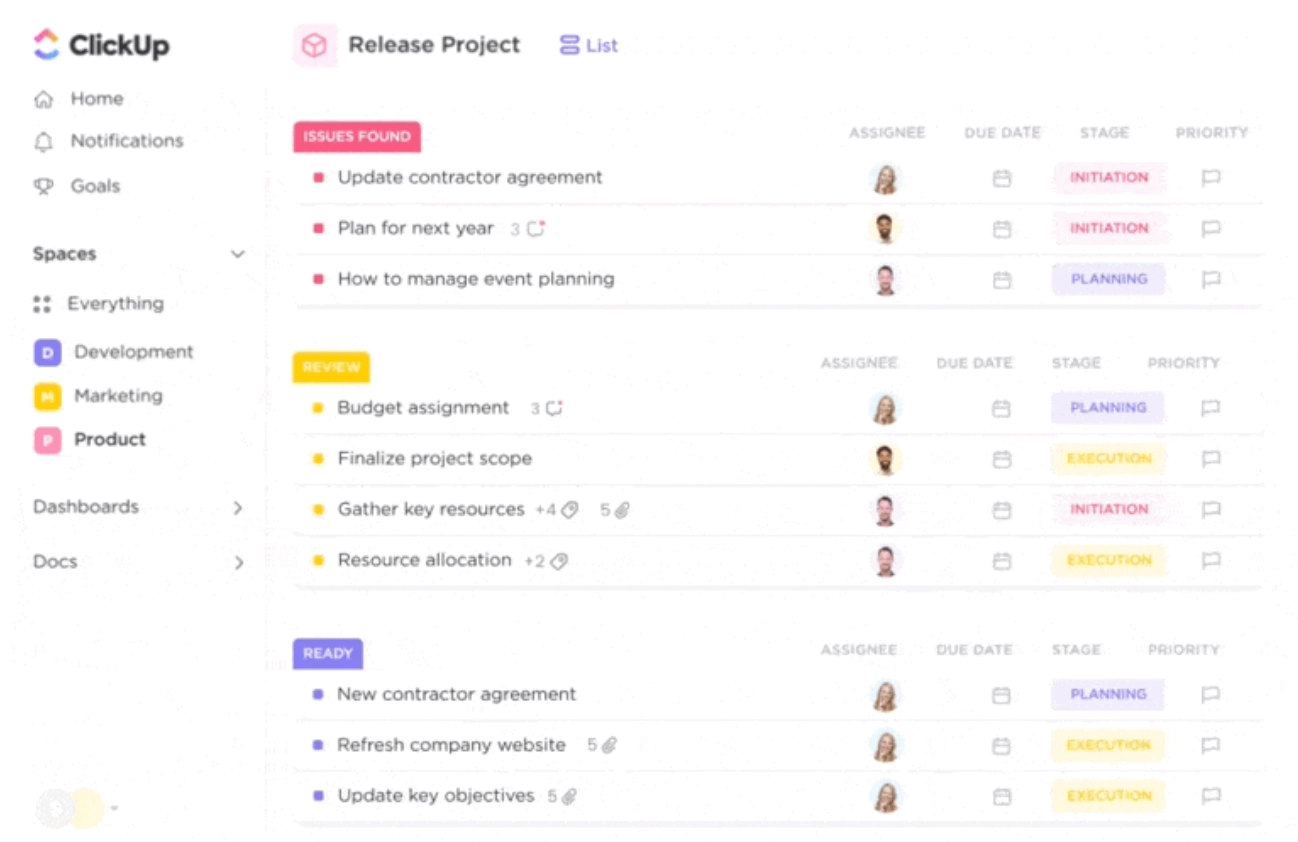Click the Goals trophy icon
The height and width of the screenshot is (842, 1298).
click(x=43, y=186)
